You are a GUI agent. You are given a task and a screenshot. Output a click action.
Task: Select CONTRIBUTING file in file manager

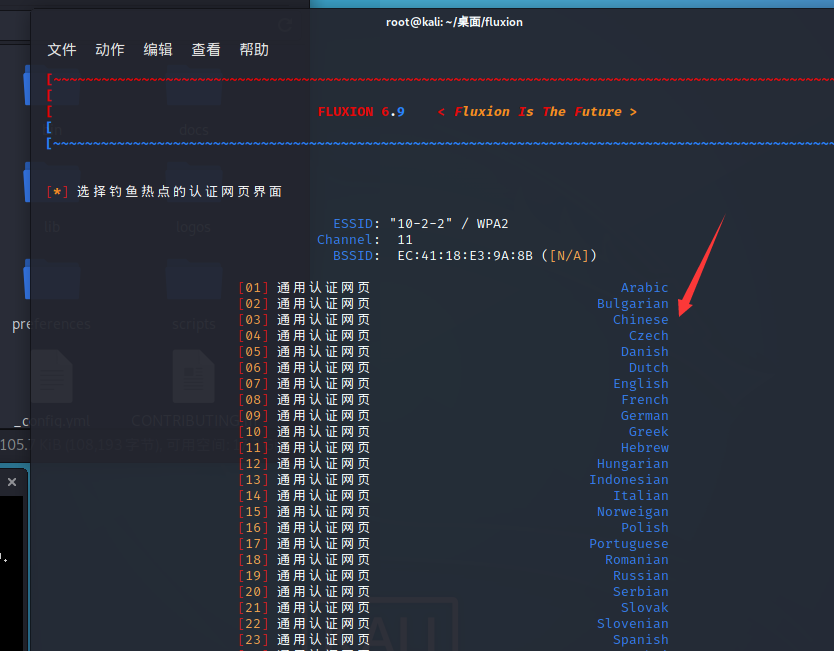pos(194,389)
